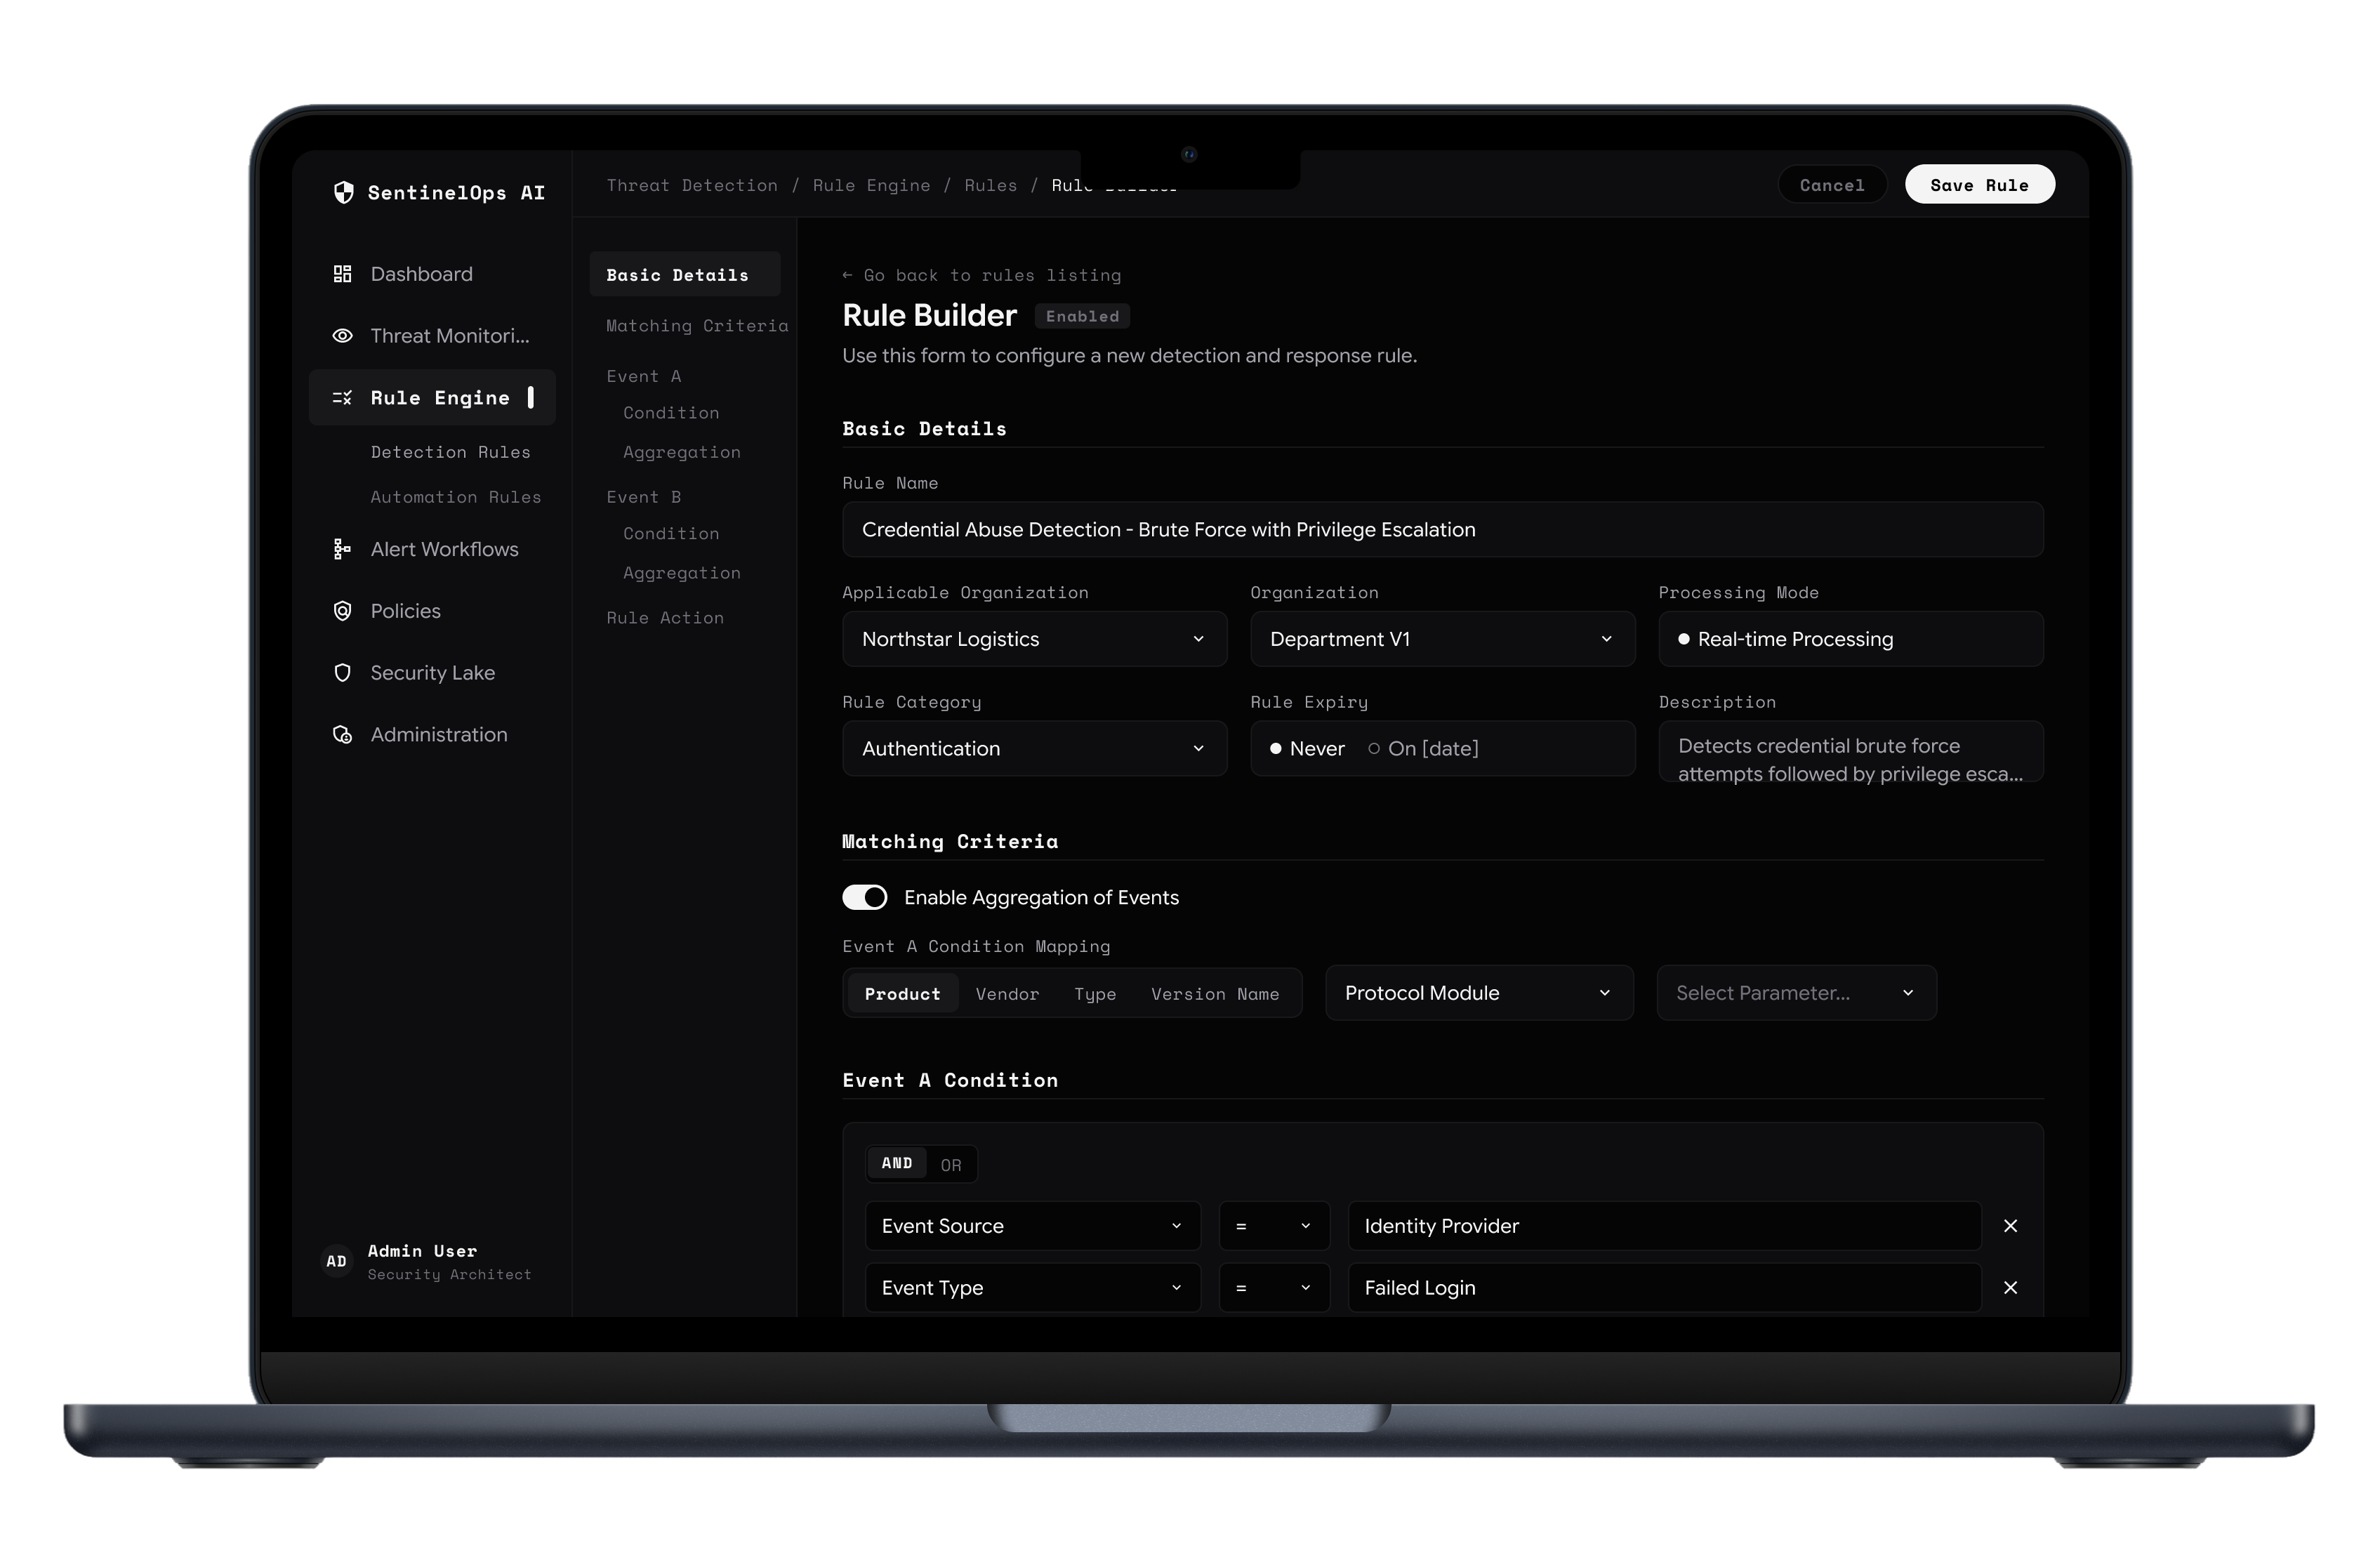Remove the Event Source condition row
Image resolution: width=2380 pixels, height=1567 pixels.
click(x=2010, y=1226)
